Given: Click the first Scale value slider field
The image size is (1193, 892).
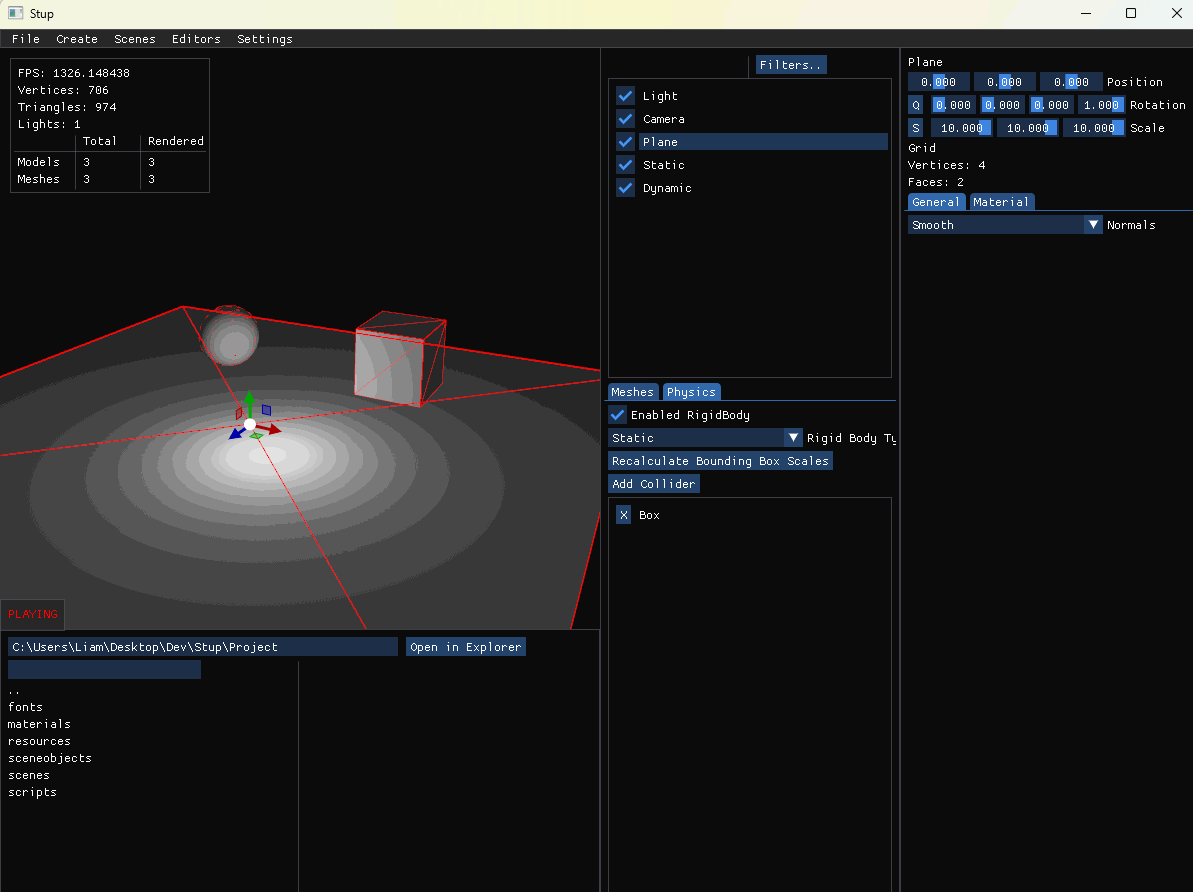Looking at the screenshot, I should 961,128.
